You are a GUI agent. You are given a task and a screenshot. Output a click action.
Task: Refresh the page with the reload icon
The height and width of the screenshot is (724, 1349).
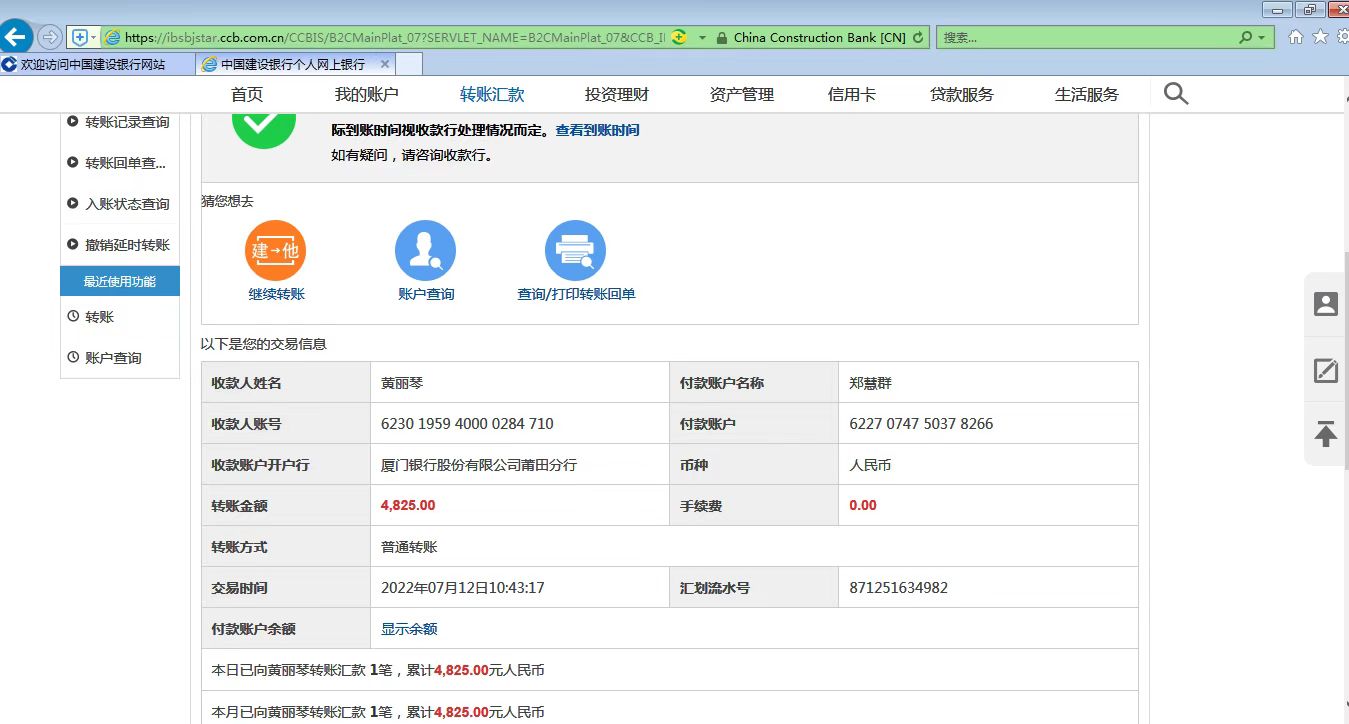click(x=918, y=38)
